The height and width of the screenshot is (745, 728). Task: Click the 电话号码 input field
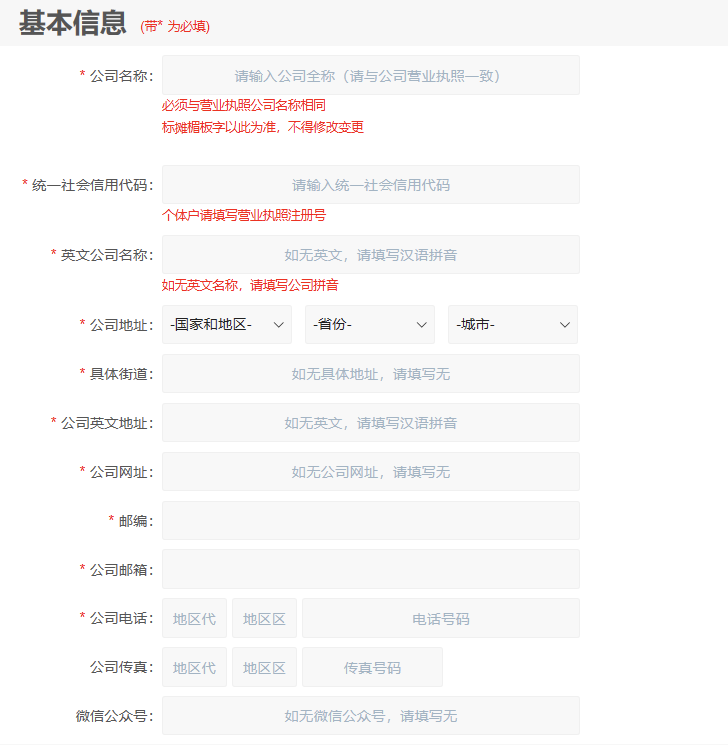(441, 618)
